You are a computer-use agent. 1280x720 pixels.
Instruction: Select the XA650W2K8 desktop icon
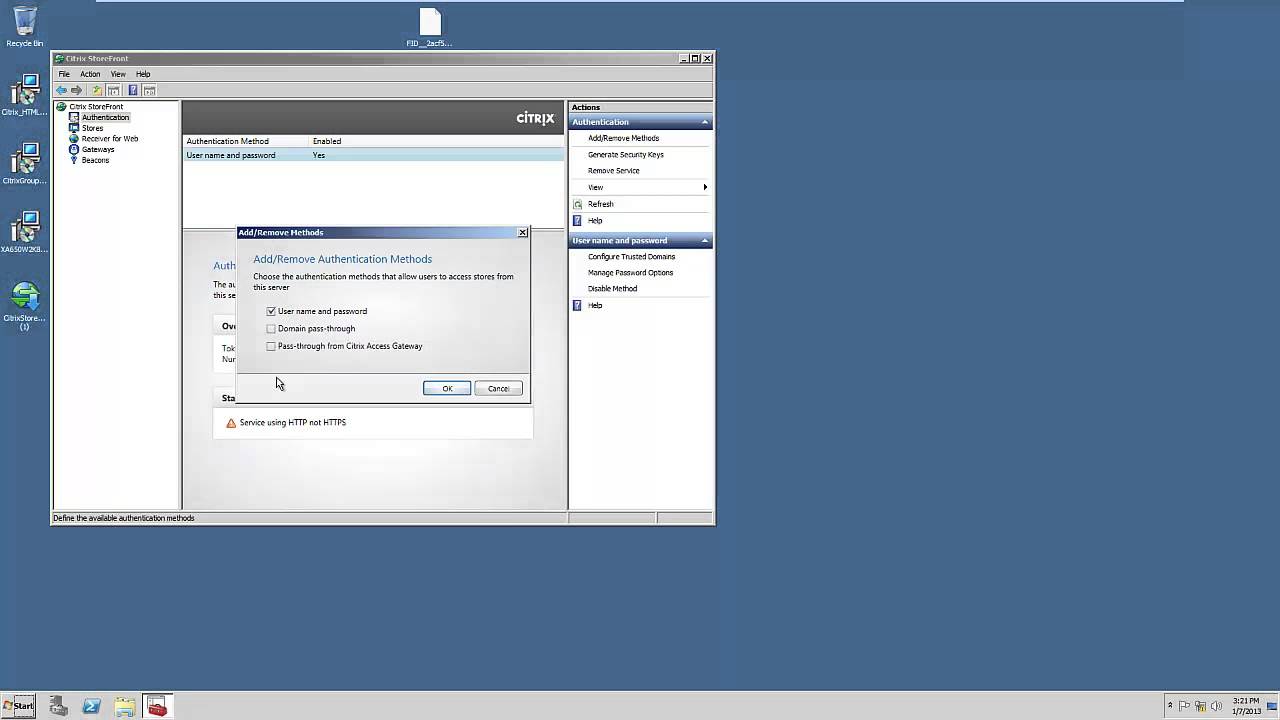(x=25, y=232)
